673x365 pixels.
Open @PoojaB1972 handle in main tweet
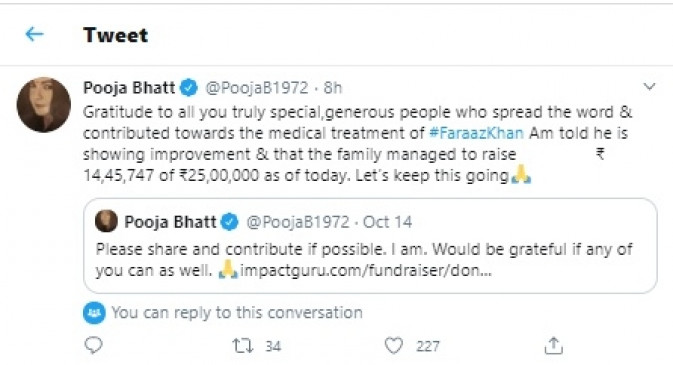tap(257, 88)
